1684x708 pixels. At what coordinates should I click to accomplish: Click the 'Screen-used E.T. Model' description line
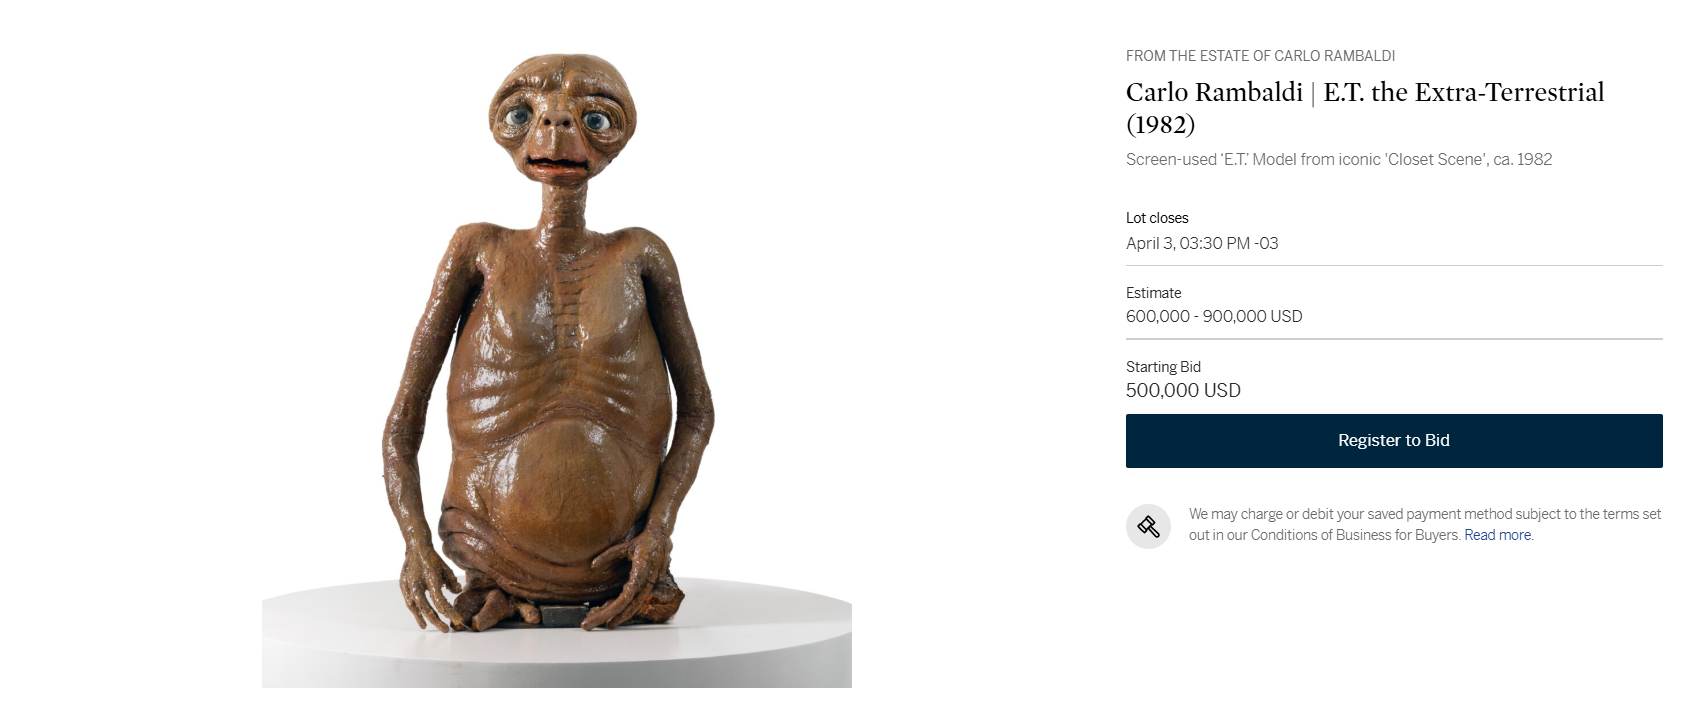(x=1339, y=159)
